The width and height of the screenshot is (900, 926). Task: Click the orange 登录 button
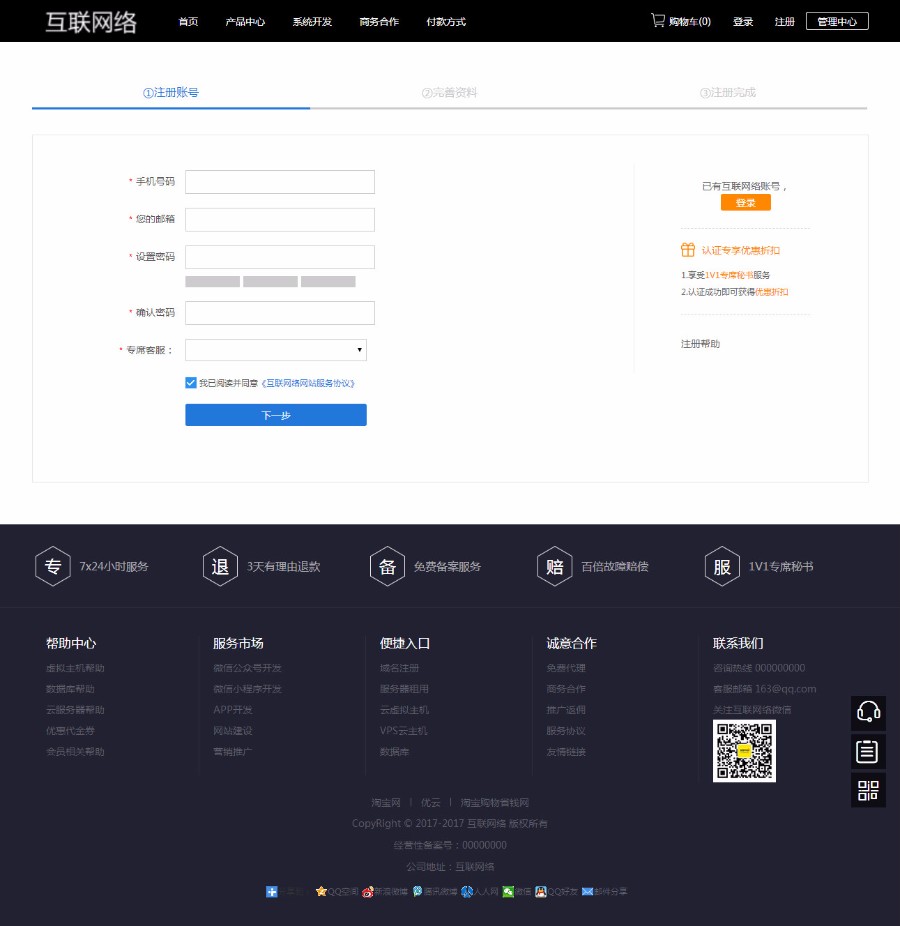tap(745, 201)
